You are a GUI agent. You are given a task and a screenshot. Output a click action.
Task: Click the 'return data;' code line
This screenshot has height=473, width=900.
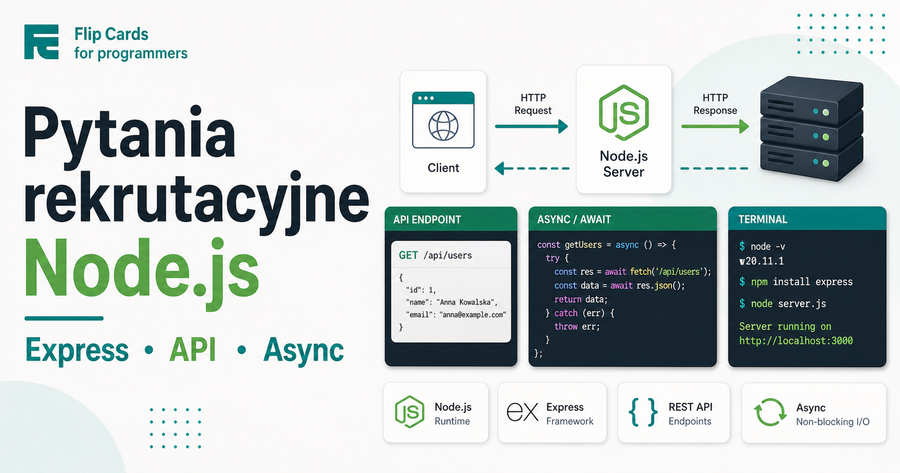pos(581,299)
